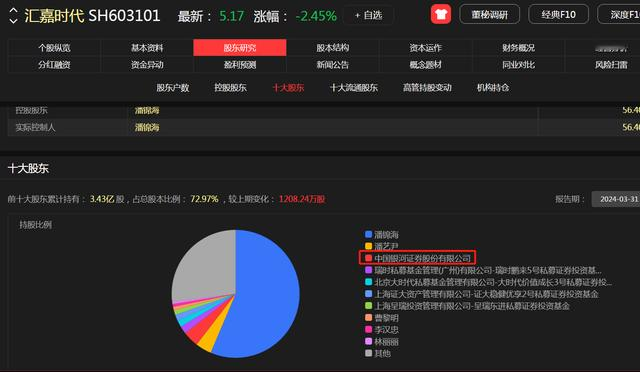The height and width of the screenshot is (372, 640).
Task: Open 经典F10 view
Action: pyautogui.click(x=558, y=15)
